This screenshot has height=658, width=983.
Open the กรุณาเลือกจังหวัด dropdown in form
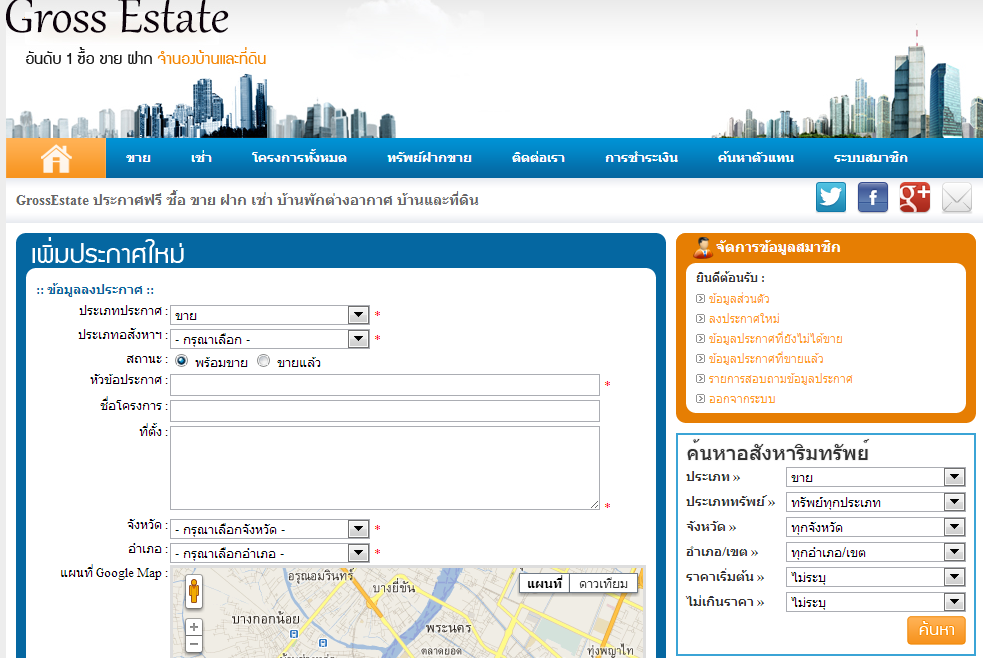pyautogui.click(x=270, y=529)
